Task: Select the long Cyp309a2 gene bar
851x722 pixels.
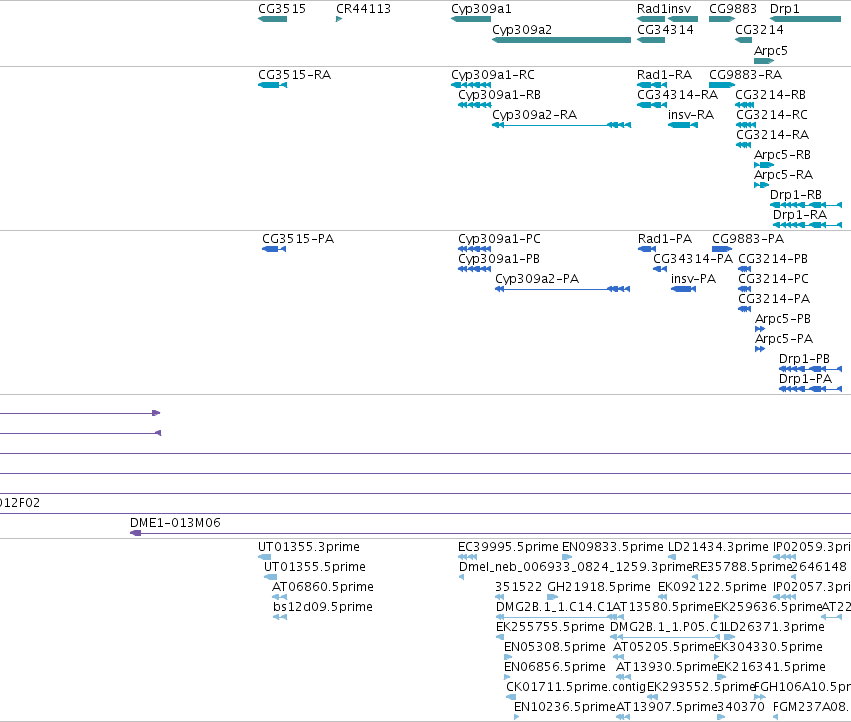Action: click(561, 40)
